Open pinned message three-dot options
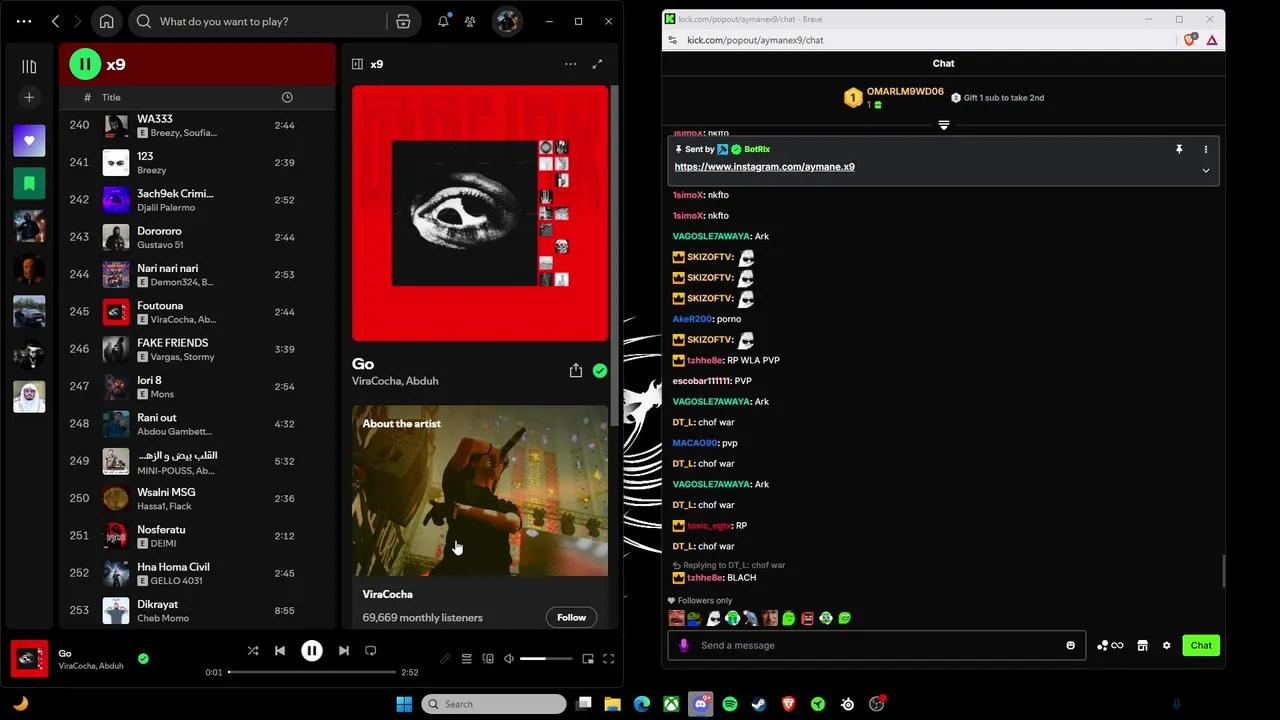Viewport: 1280px width, 720px height. pyautogui.click(x=1205, y=149)
